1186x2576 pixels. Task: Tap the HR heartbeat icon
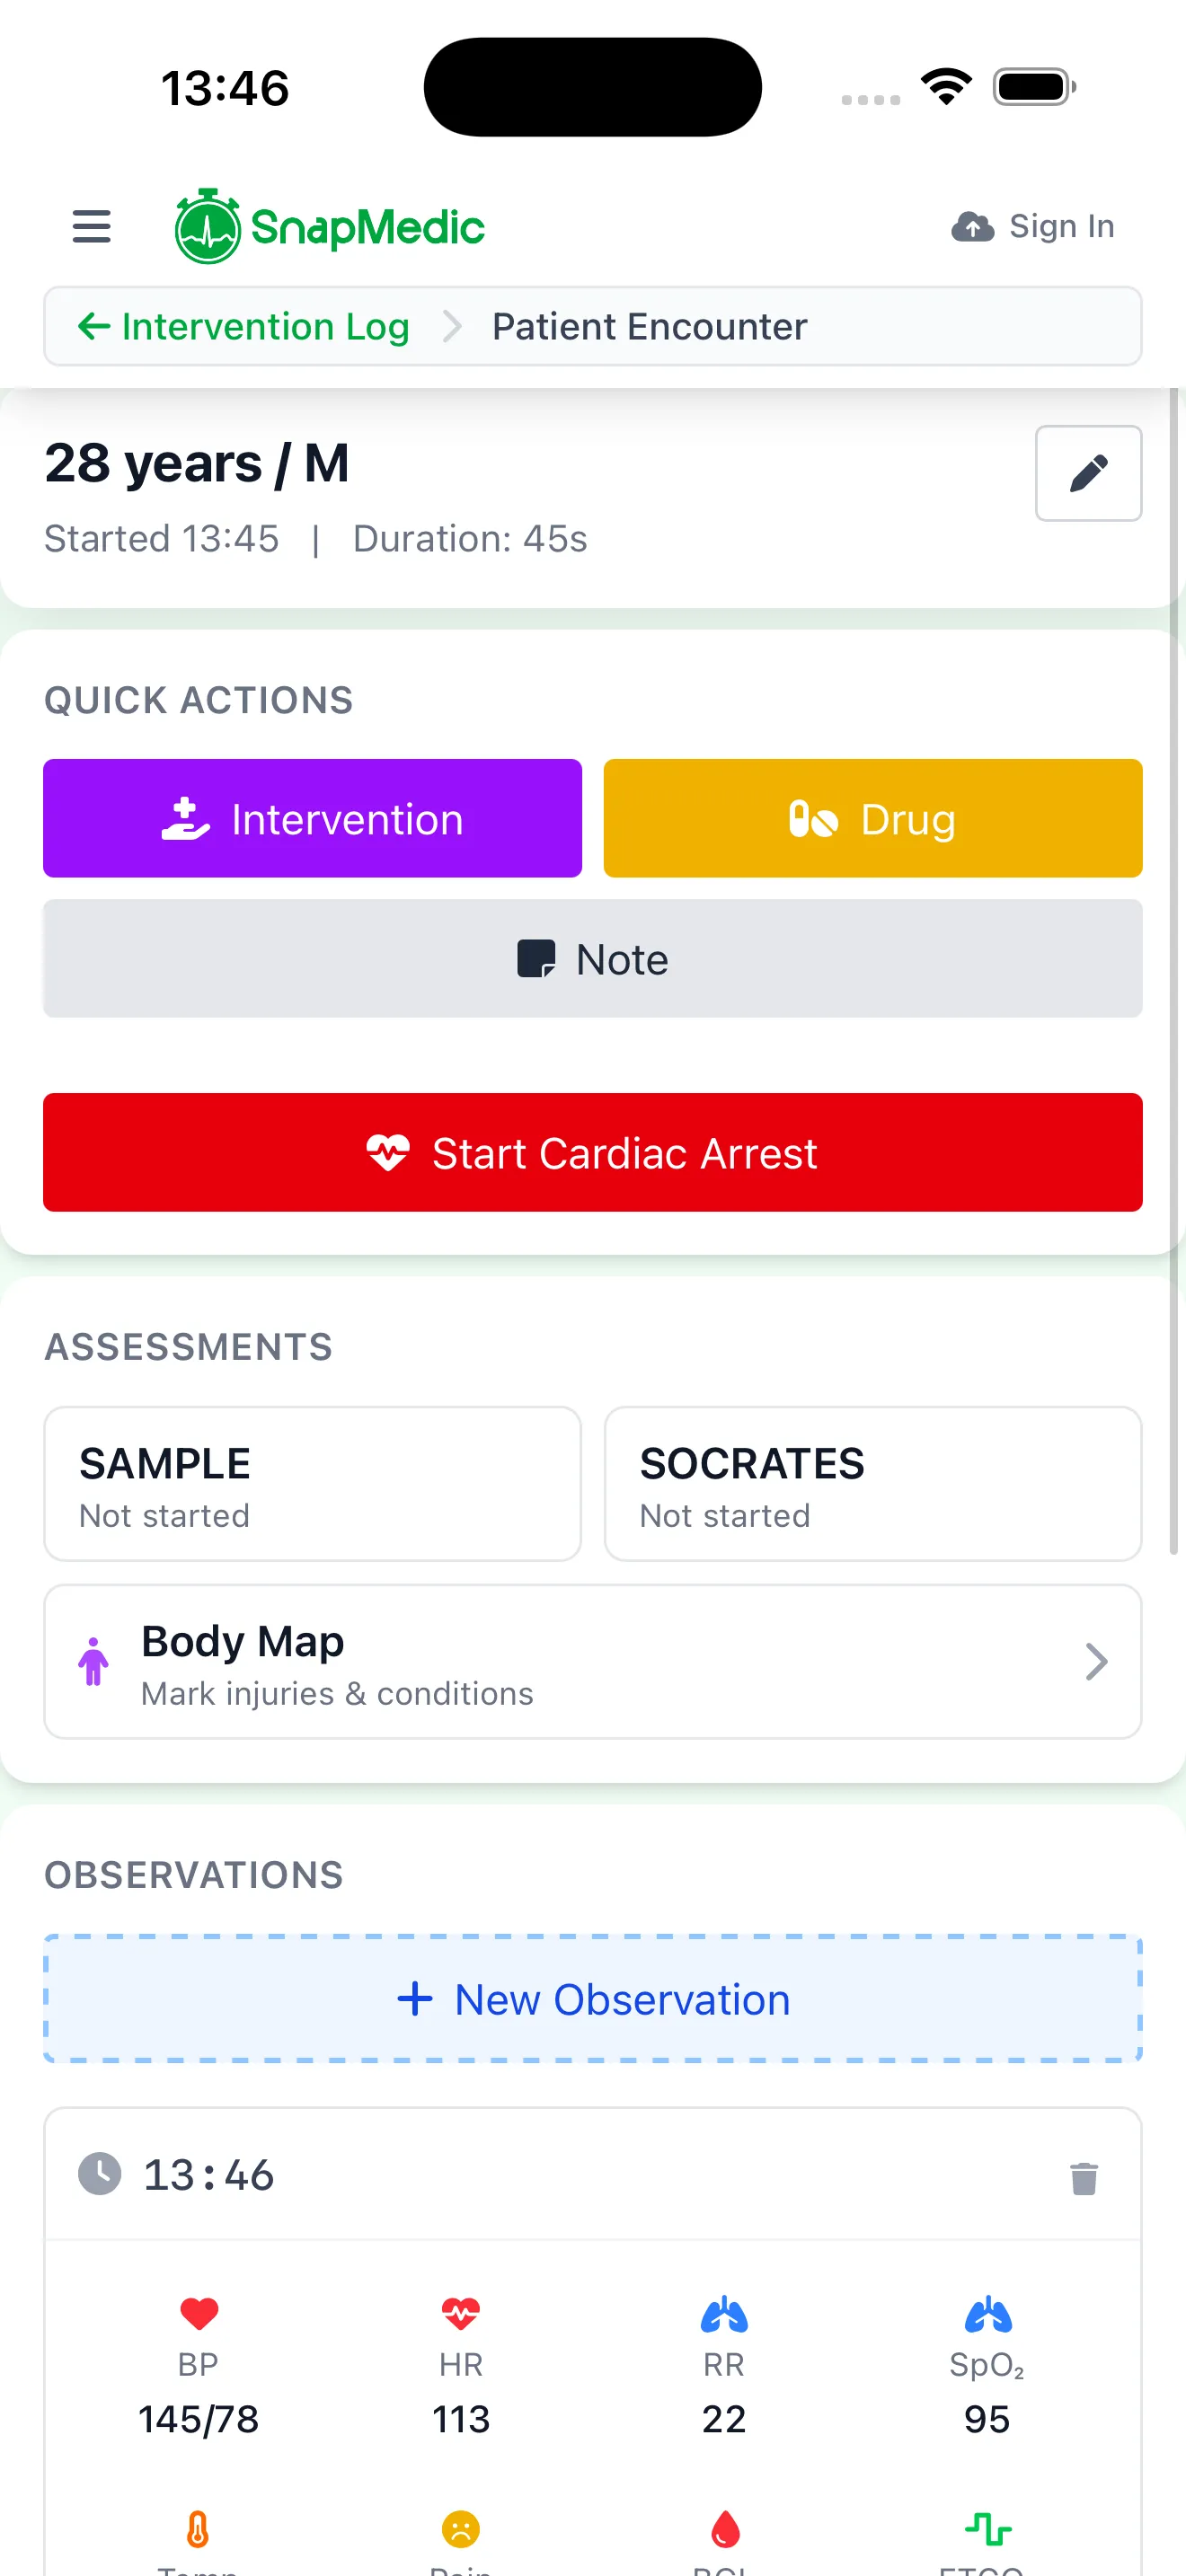tap(460, 2312)
